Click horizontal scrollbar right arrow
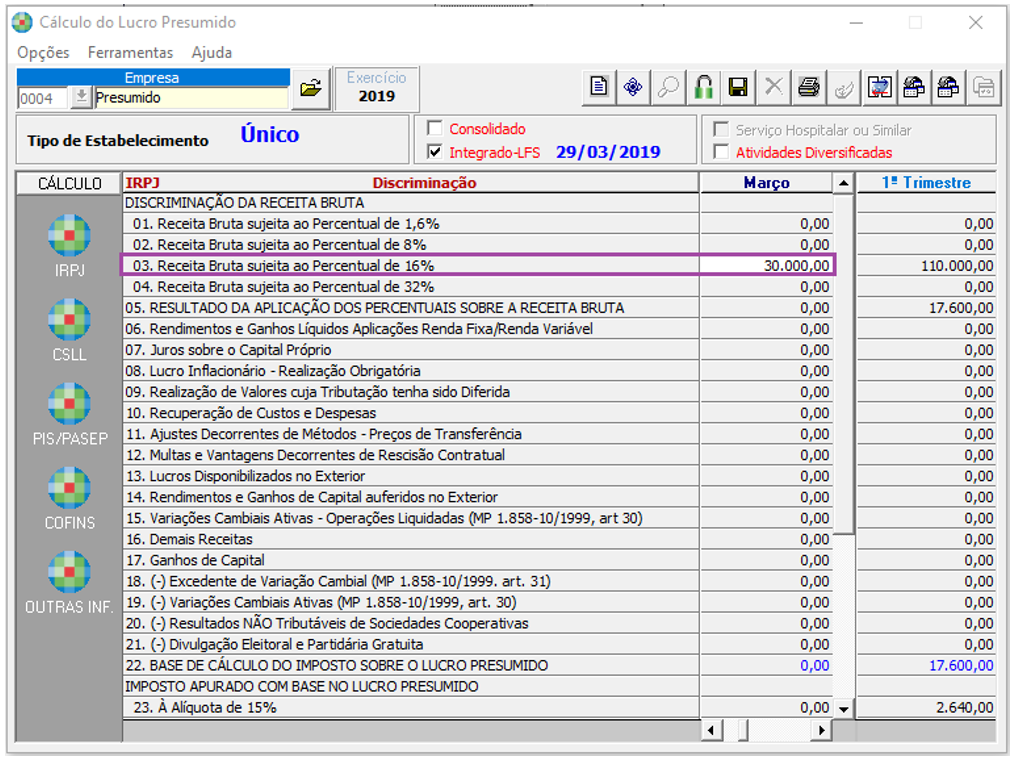The image size is (1015, 760). point(821,731)
